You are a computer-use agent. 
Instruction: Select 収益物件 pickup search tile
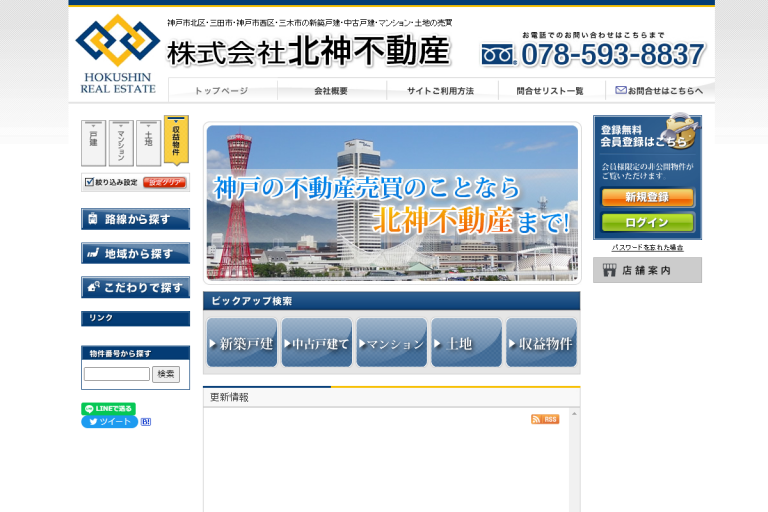point(541,342)
